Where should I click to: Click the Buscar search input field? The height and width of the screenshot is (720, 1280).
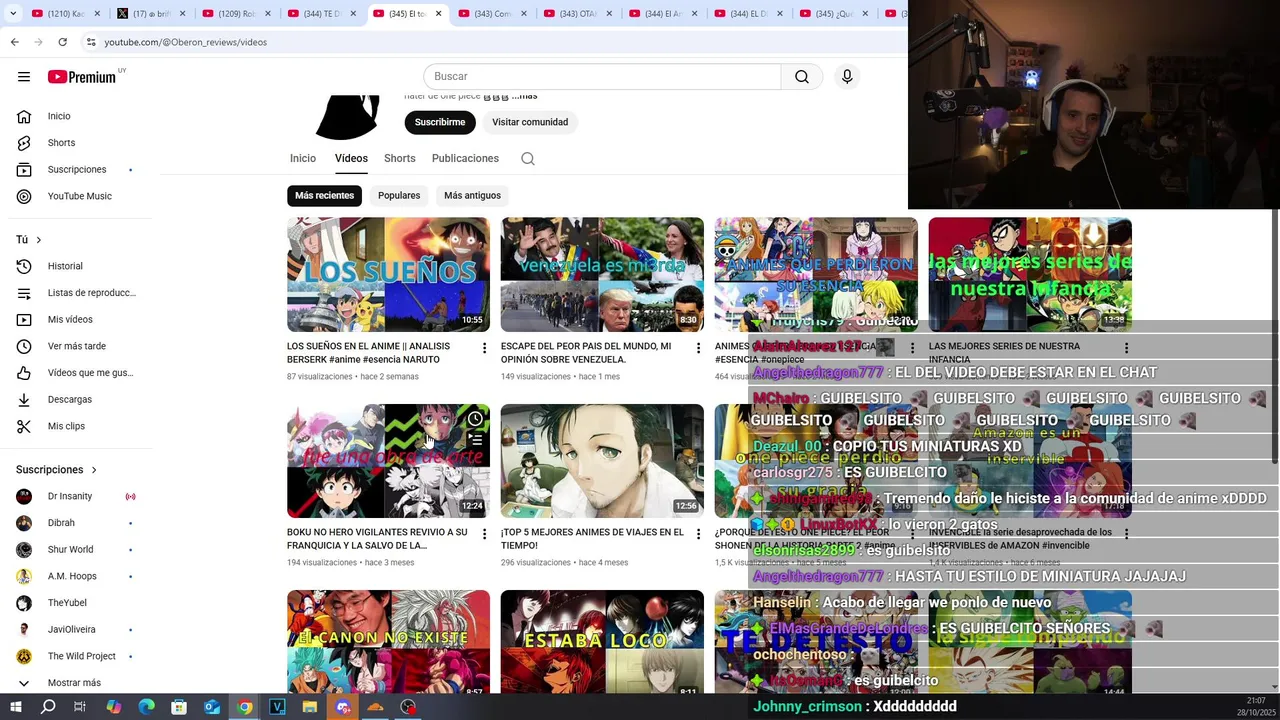(x=602, y=77)
